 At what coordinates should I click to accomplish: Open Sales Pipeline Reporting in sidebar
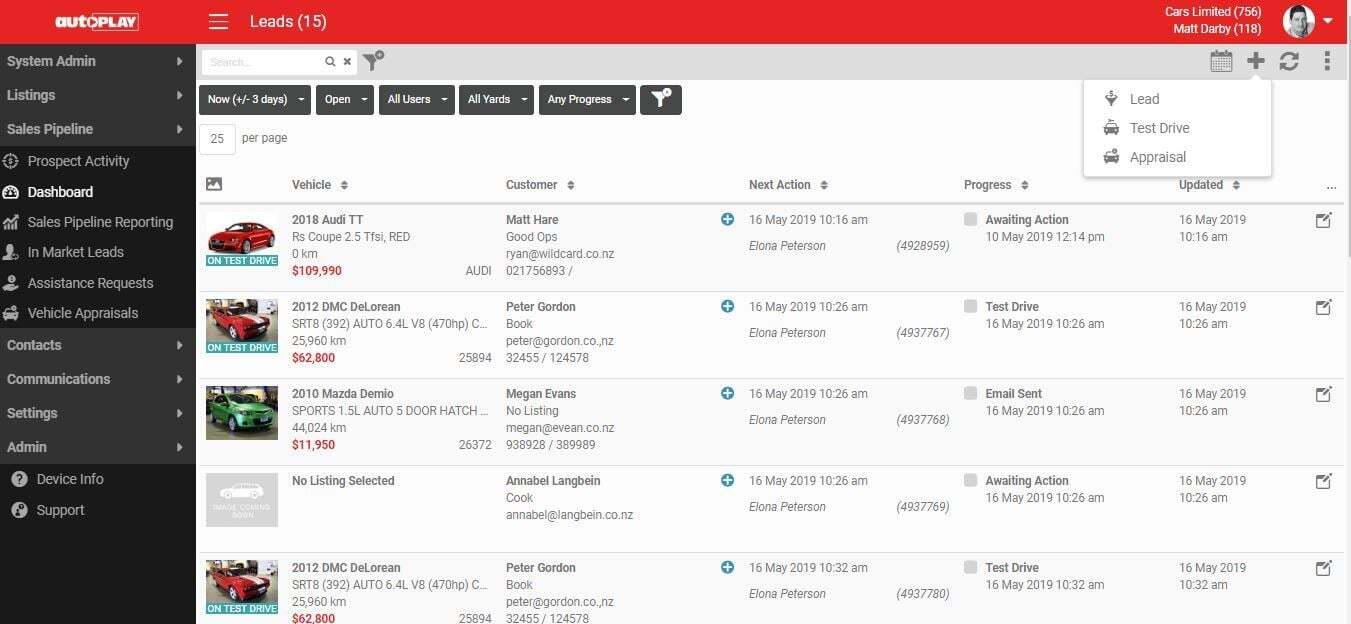tap(98, 222)
